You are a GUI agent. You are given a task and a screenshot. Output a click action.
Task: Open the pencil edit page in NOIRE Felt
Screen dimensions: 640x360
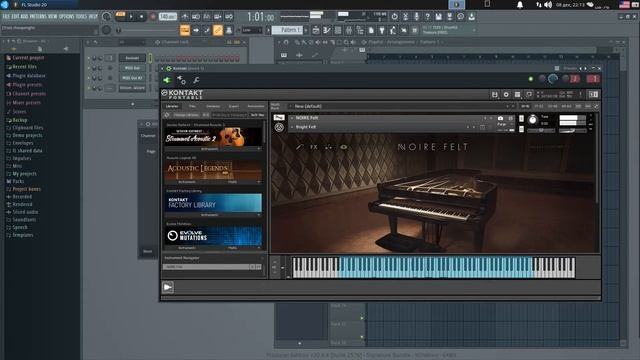point(299,147)
